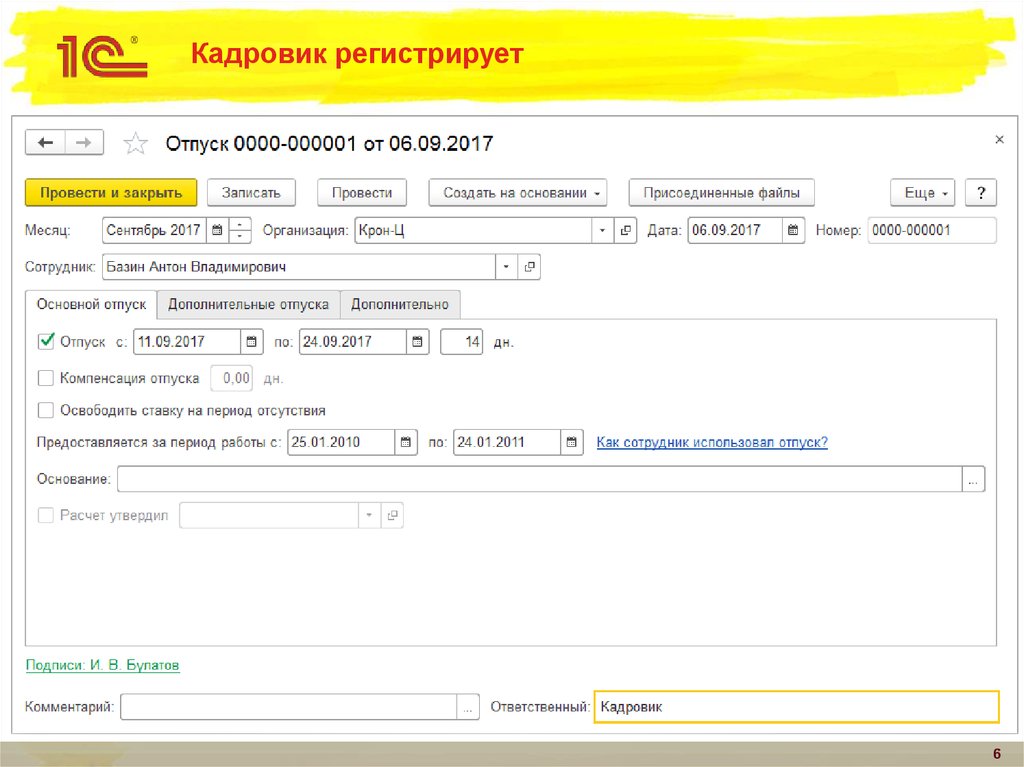Open the Еще menu
Screen dimensions: 1024x767
(921, 192)
